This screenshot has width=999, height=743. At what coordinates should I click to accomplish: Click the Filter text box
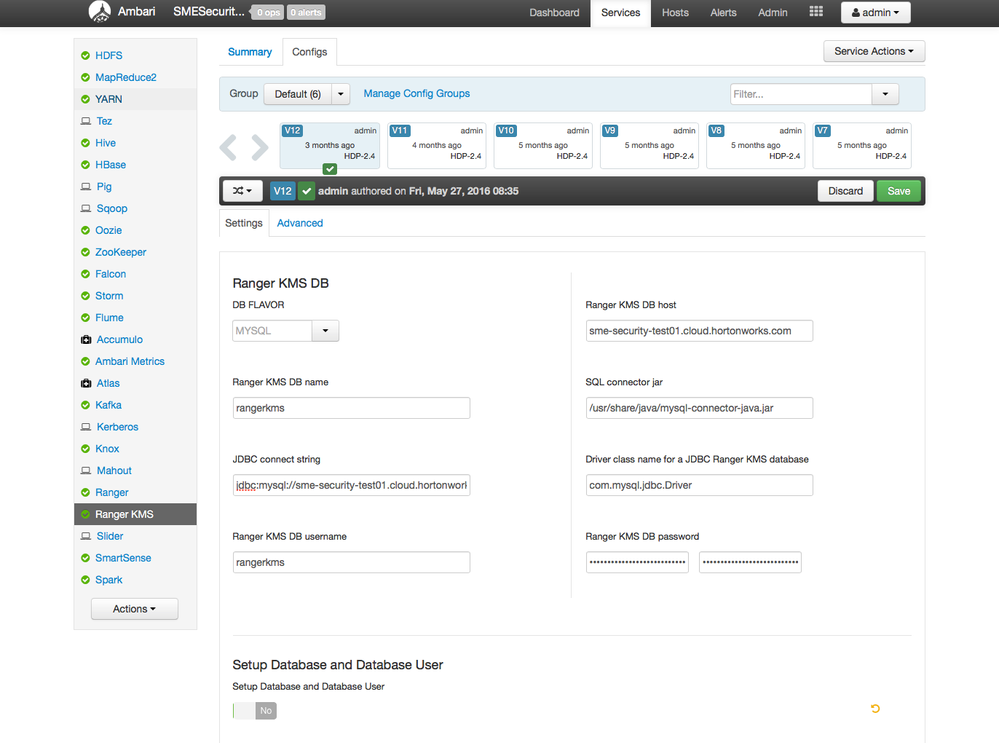(x=801, y=94)
